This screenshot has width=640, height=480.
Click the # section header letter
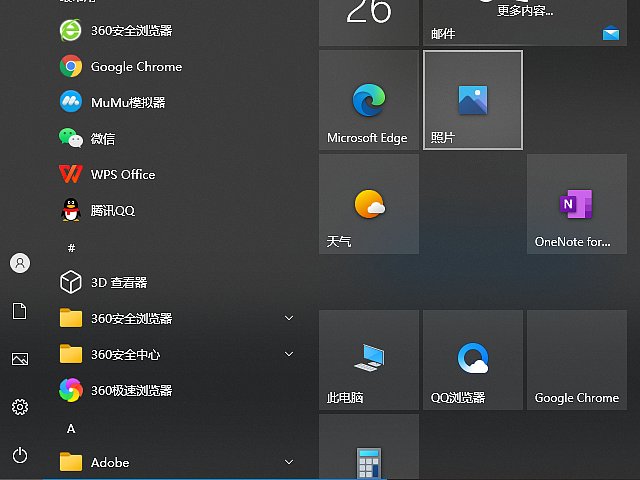point(71,248)
